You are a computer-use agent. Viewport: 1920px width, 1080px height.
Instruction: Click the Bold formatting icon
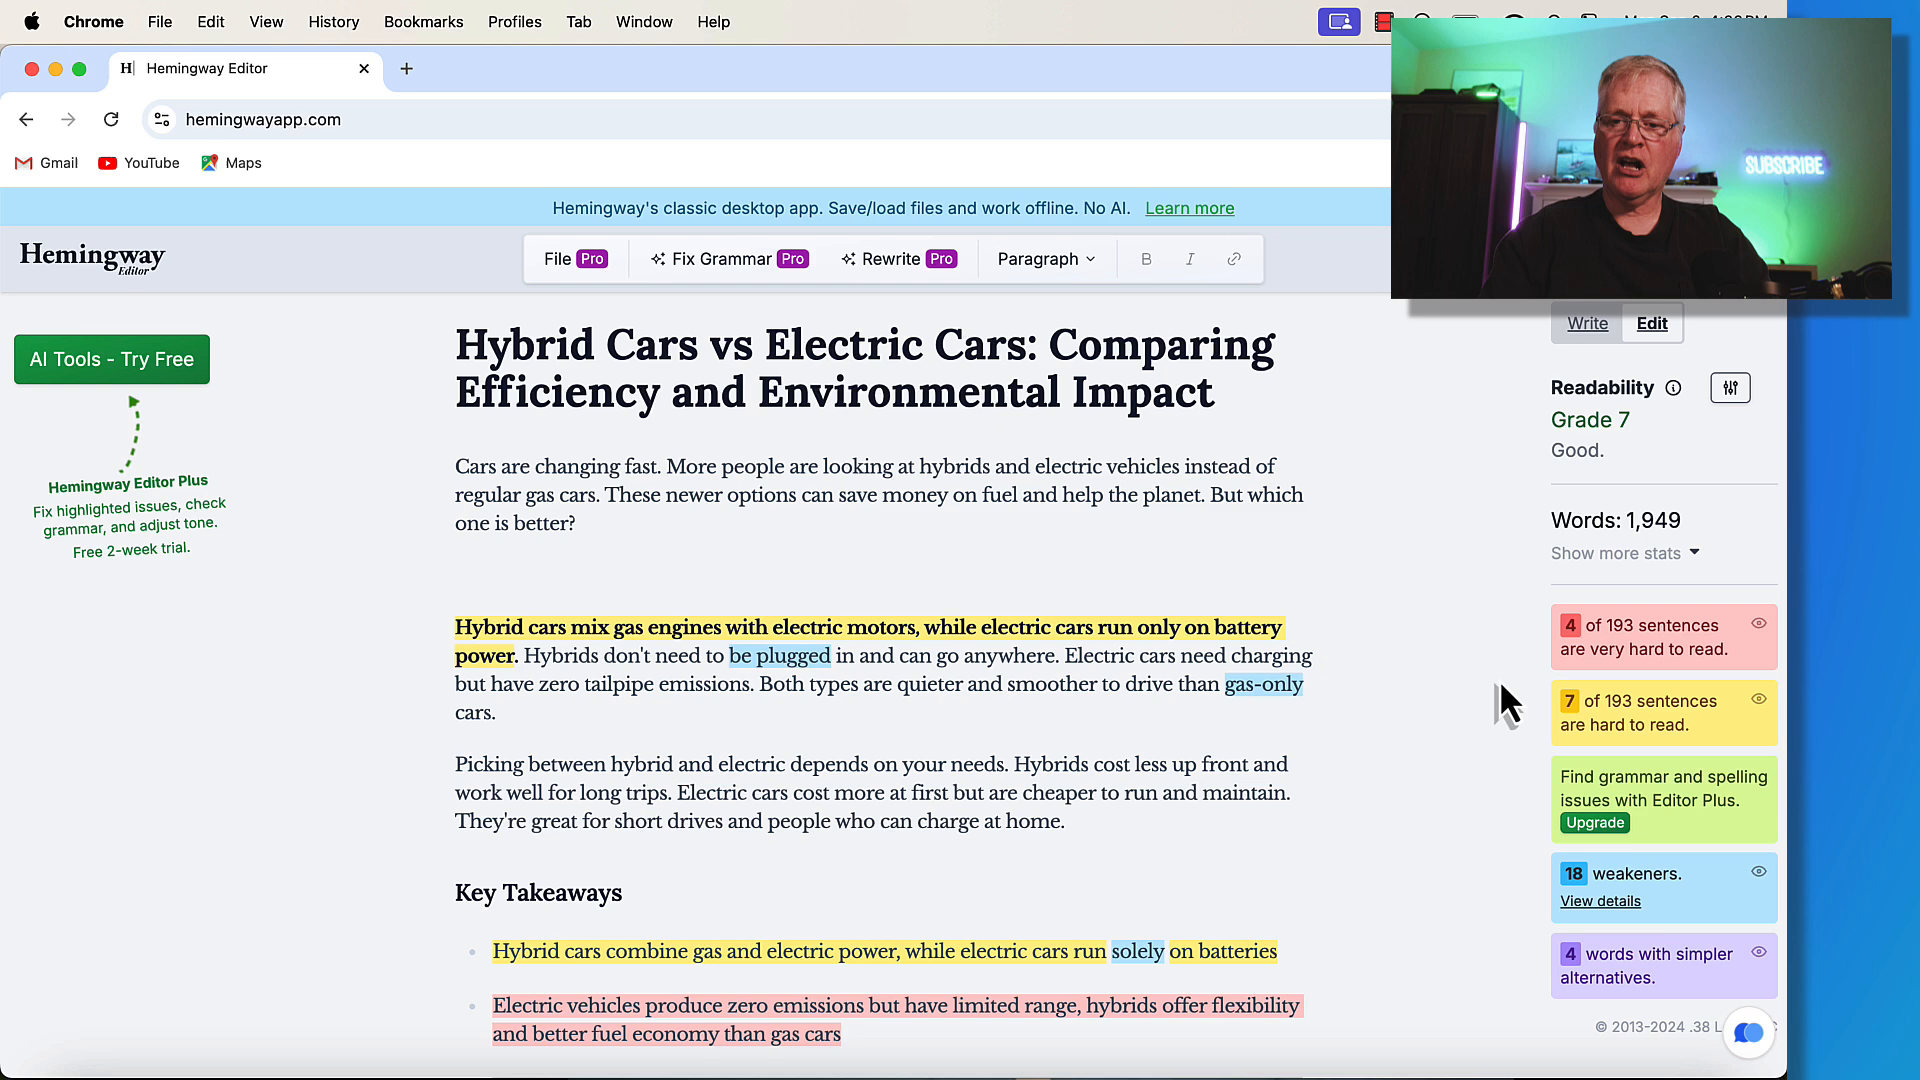tap(1146, 258)
